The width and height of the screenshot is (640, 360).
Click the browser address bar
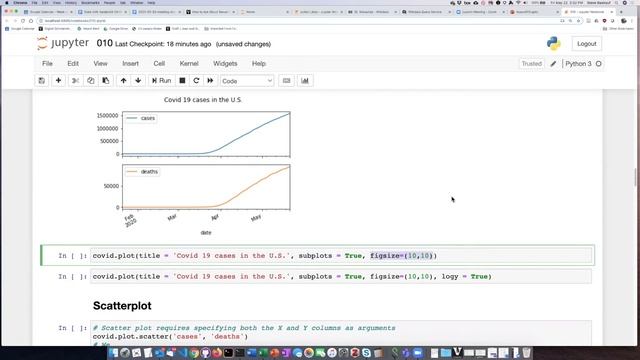pyautogui.click(x=298, y=20)
